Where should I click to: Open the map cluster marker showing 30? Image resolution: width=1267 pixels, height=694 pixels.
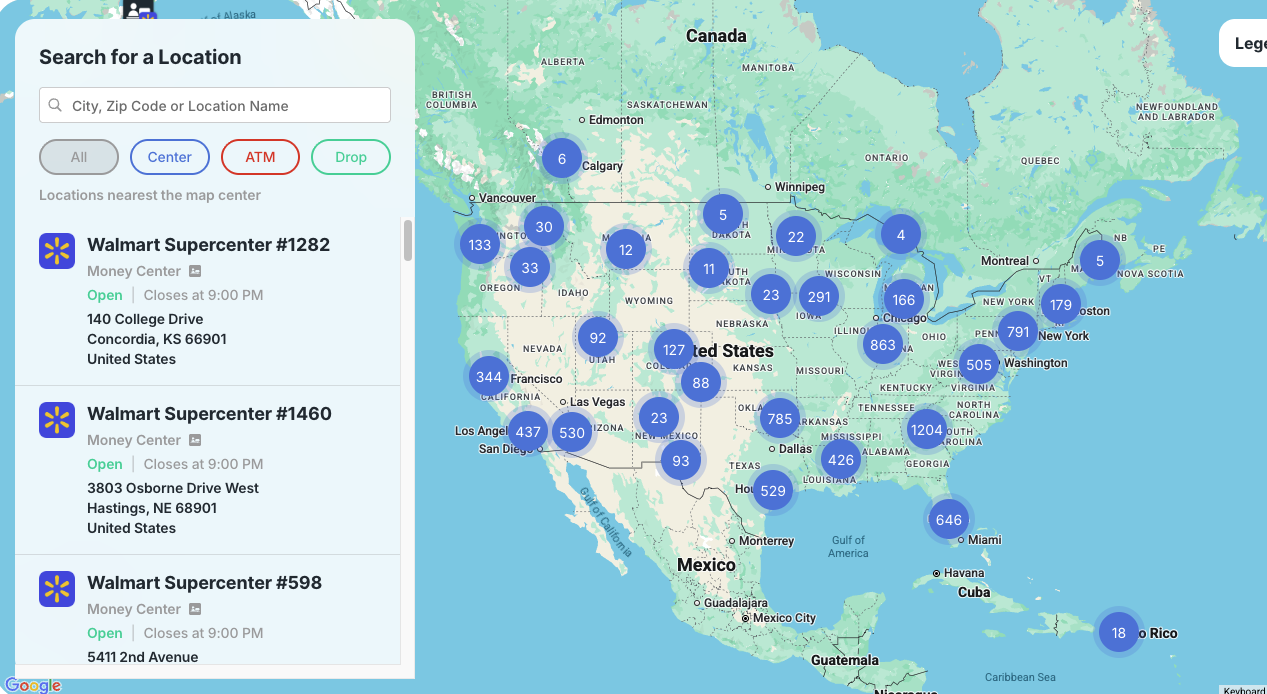pyautogui.click(x=544, y=226)
